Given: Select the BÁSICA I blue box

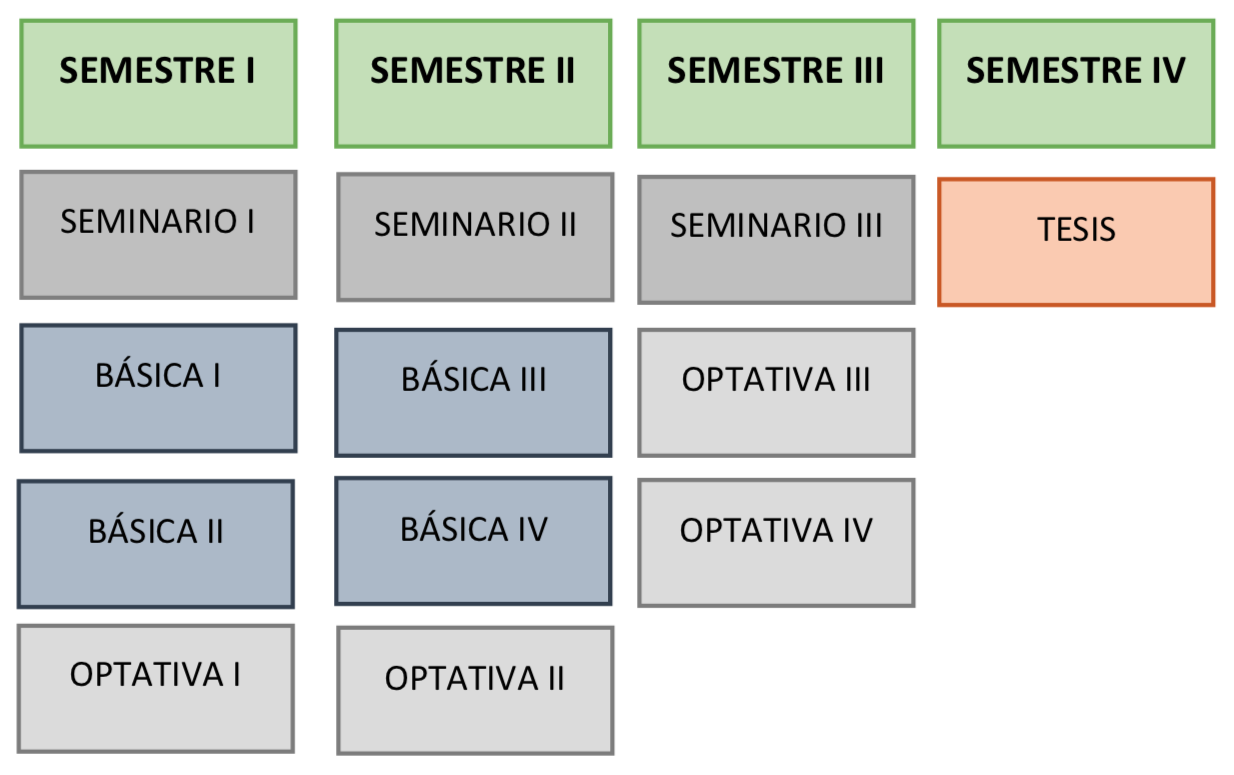Looking at the screenshot, I should [158, 388].
